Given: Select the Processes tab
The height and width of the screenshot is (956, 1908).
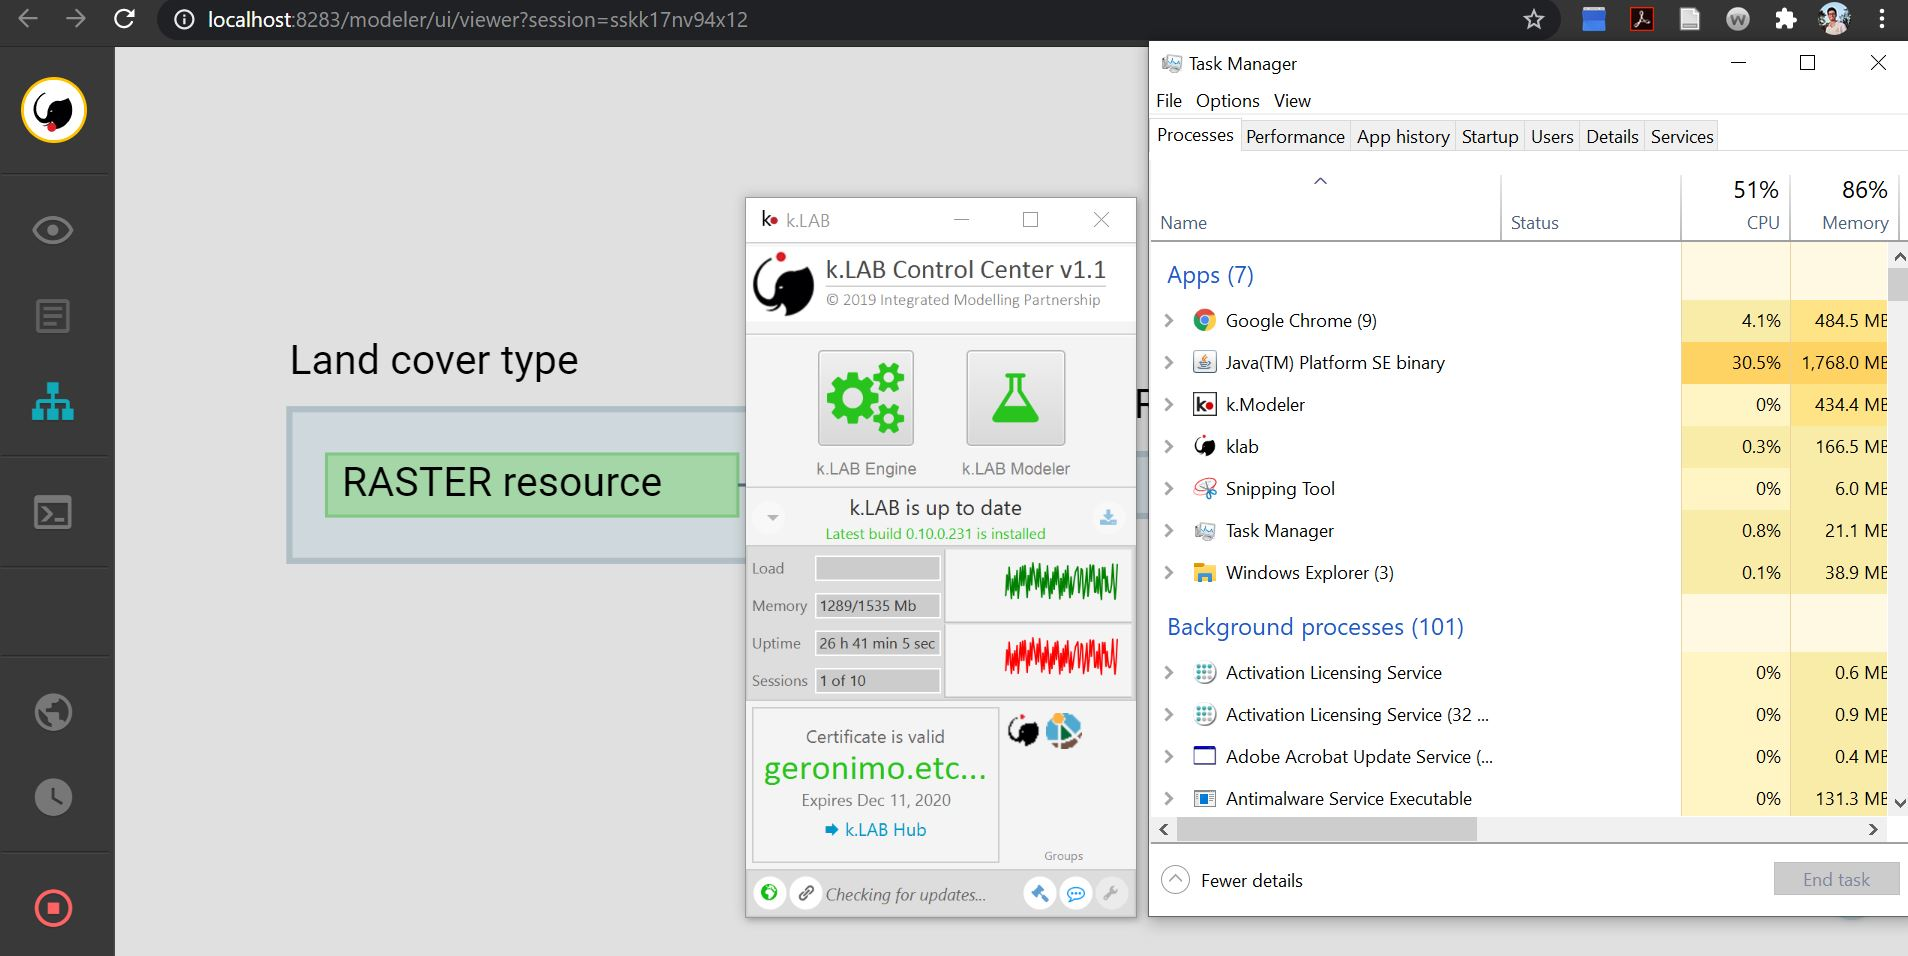Looking at the screenshot, I should [1195, 135].
